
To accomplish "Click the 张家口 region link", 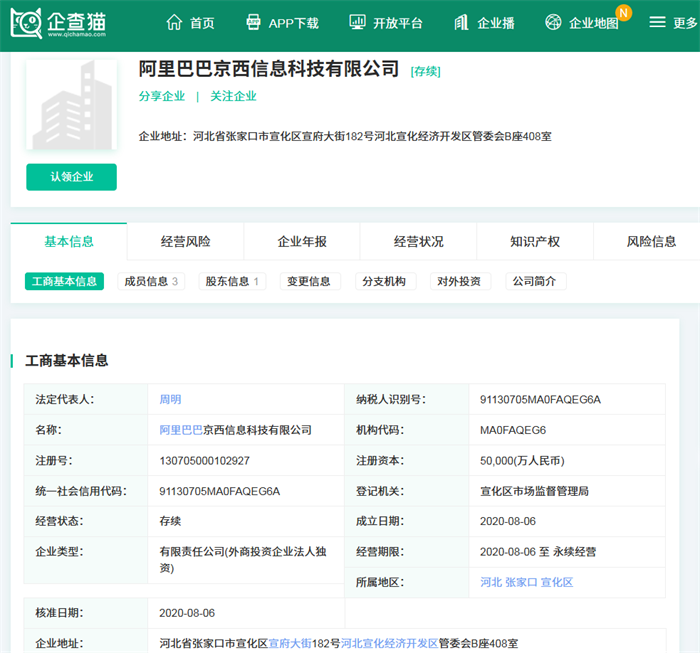I will click(x=521, y=582).
